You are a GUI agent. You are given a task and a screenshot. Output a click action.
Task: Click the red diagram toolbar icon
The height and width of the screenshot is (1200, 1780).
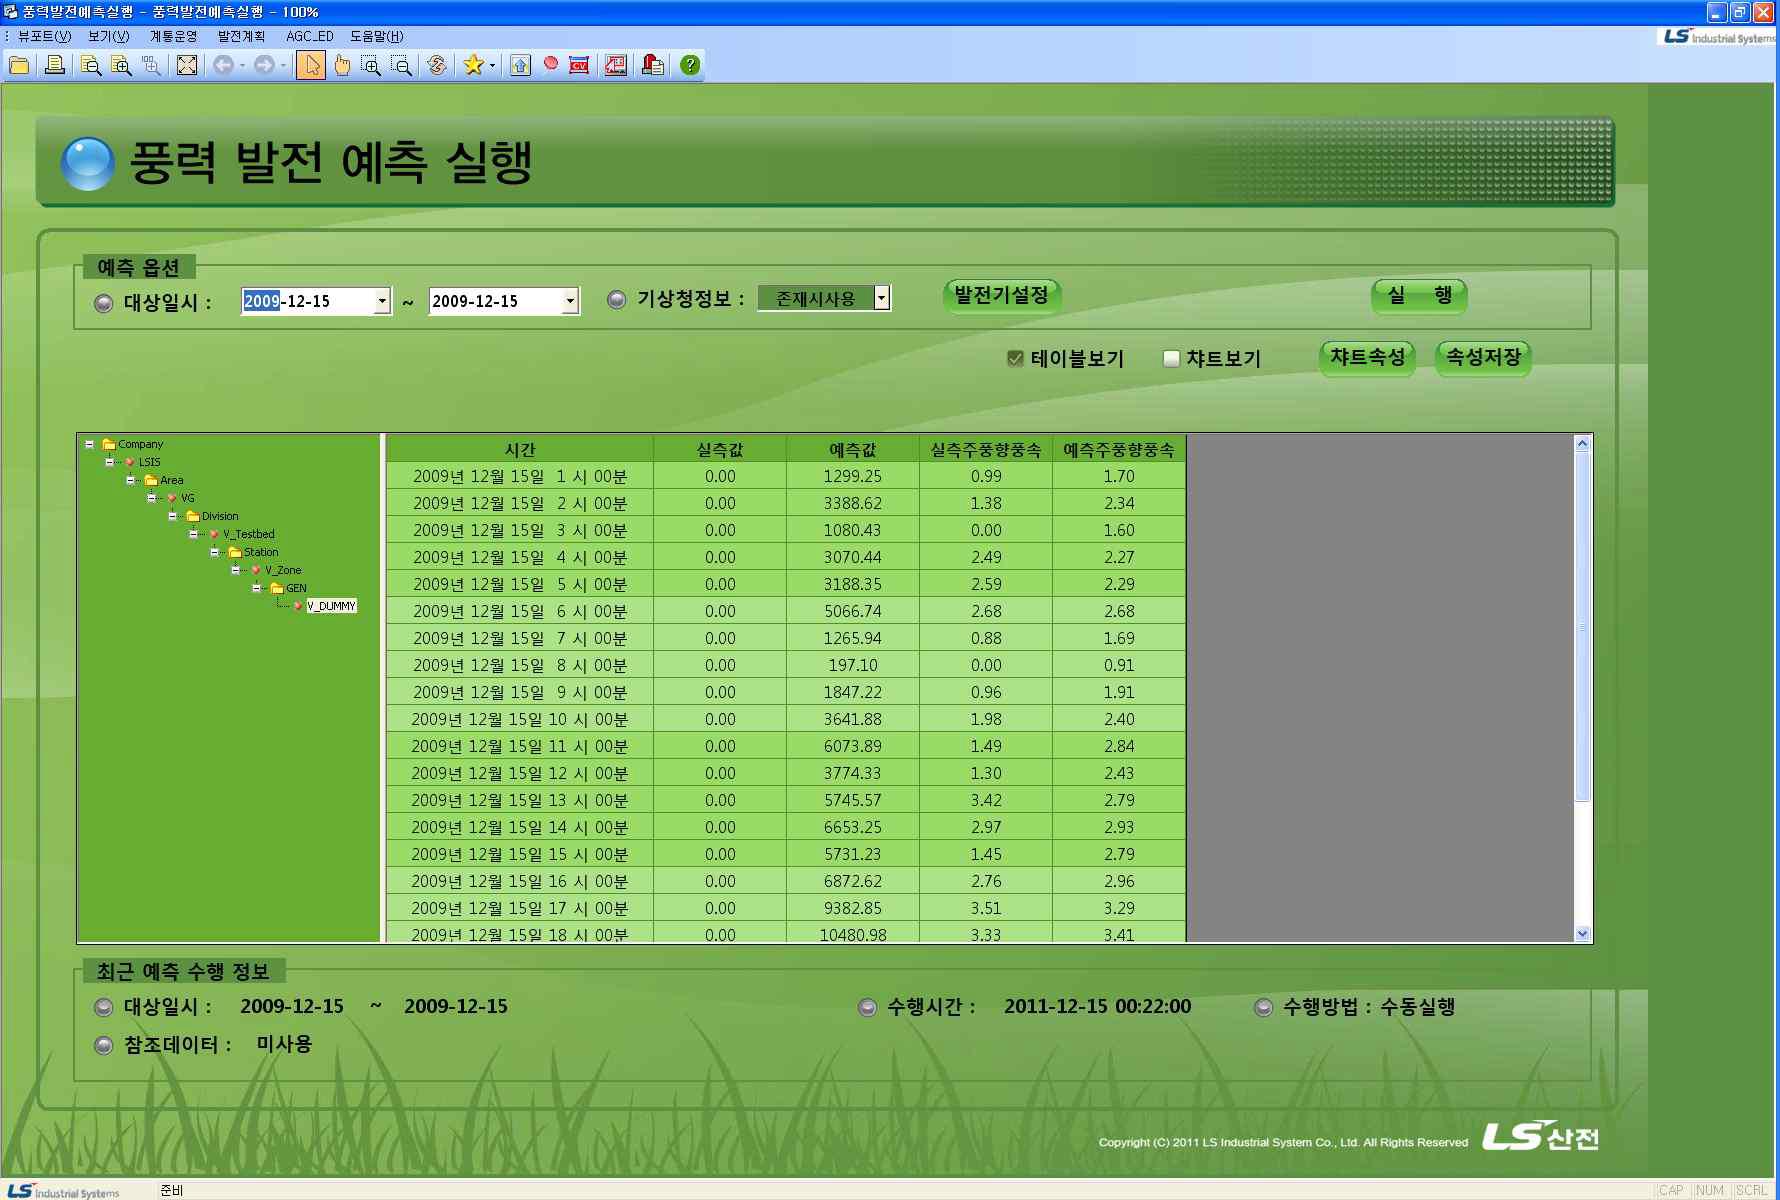pos(615,65)
